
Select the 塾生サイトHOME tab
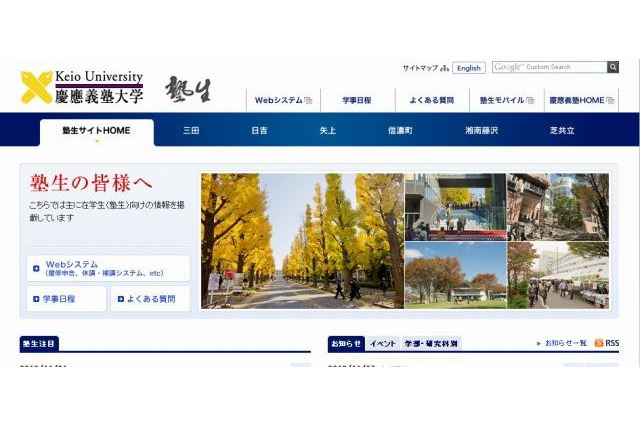point(97,132)
